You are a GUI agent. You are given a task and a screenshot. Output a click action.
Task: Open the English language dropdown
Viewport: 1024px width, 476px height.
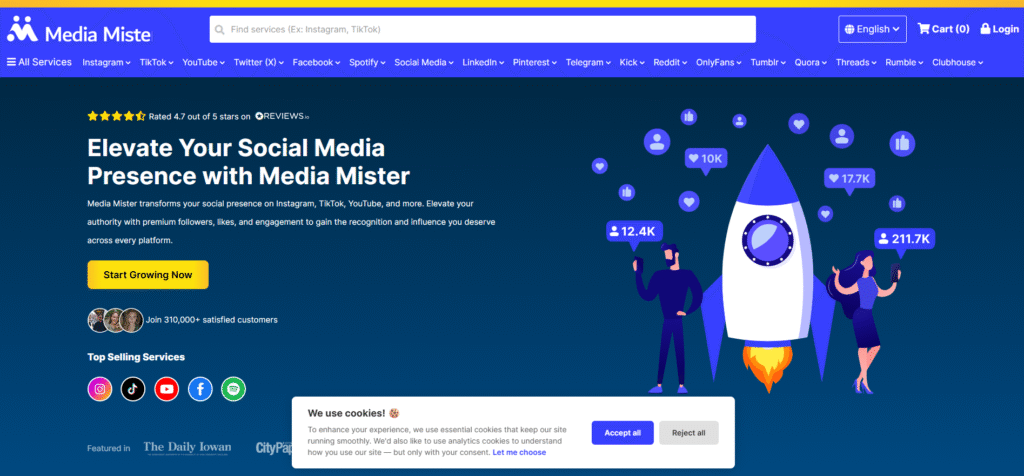tap(872, 29)
